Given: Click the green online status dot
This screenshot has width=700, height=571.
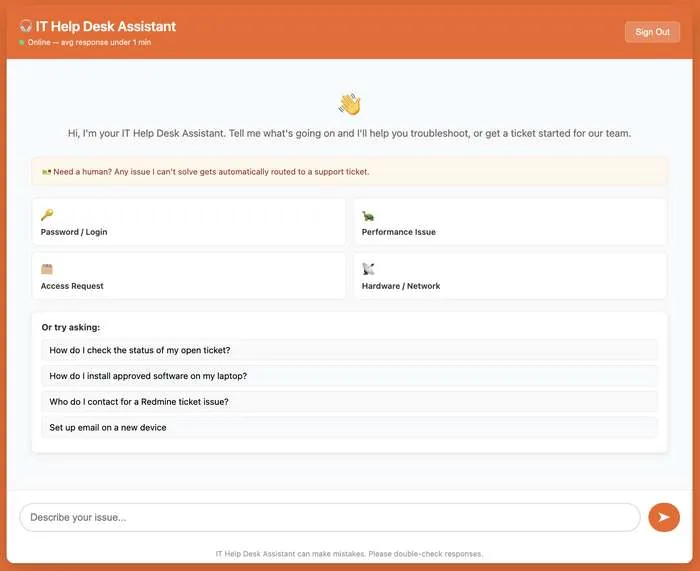Looking at the screenshot, I should tap(21, 42).
